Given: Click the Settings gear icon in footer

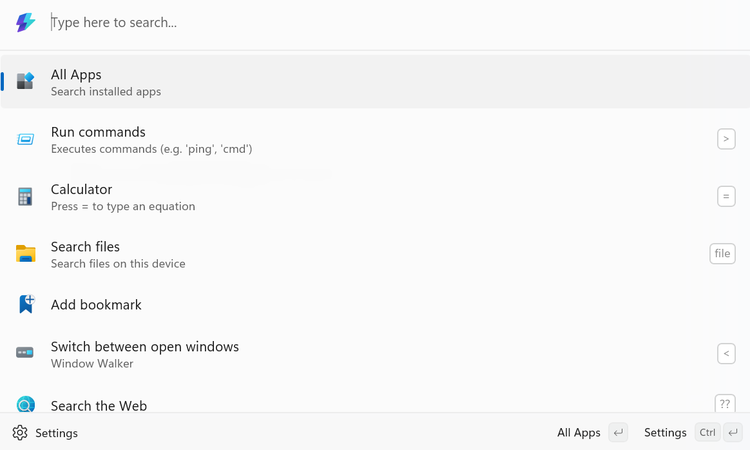Looking at the screenshot, I should pos(20,433).
